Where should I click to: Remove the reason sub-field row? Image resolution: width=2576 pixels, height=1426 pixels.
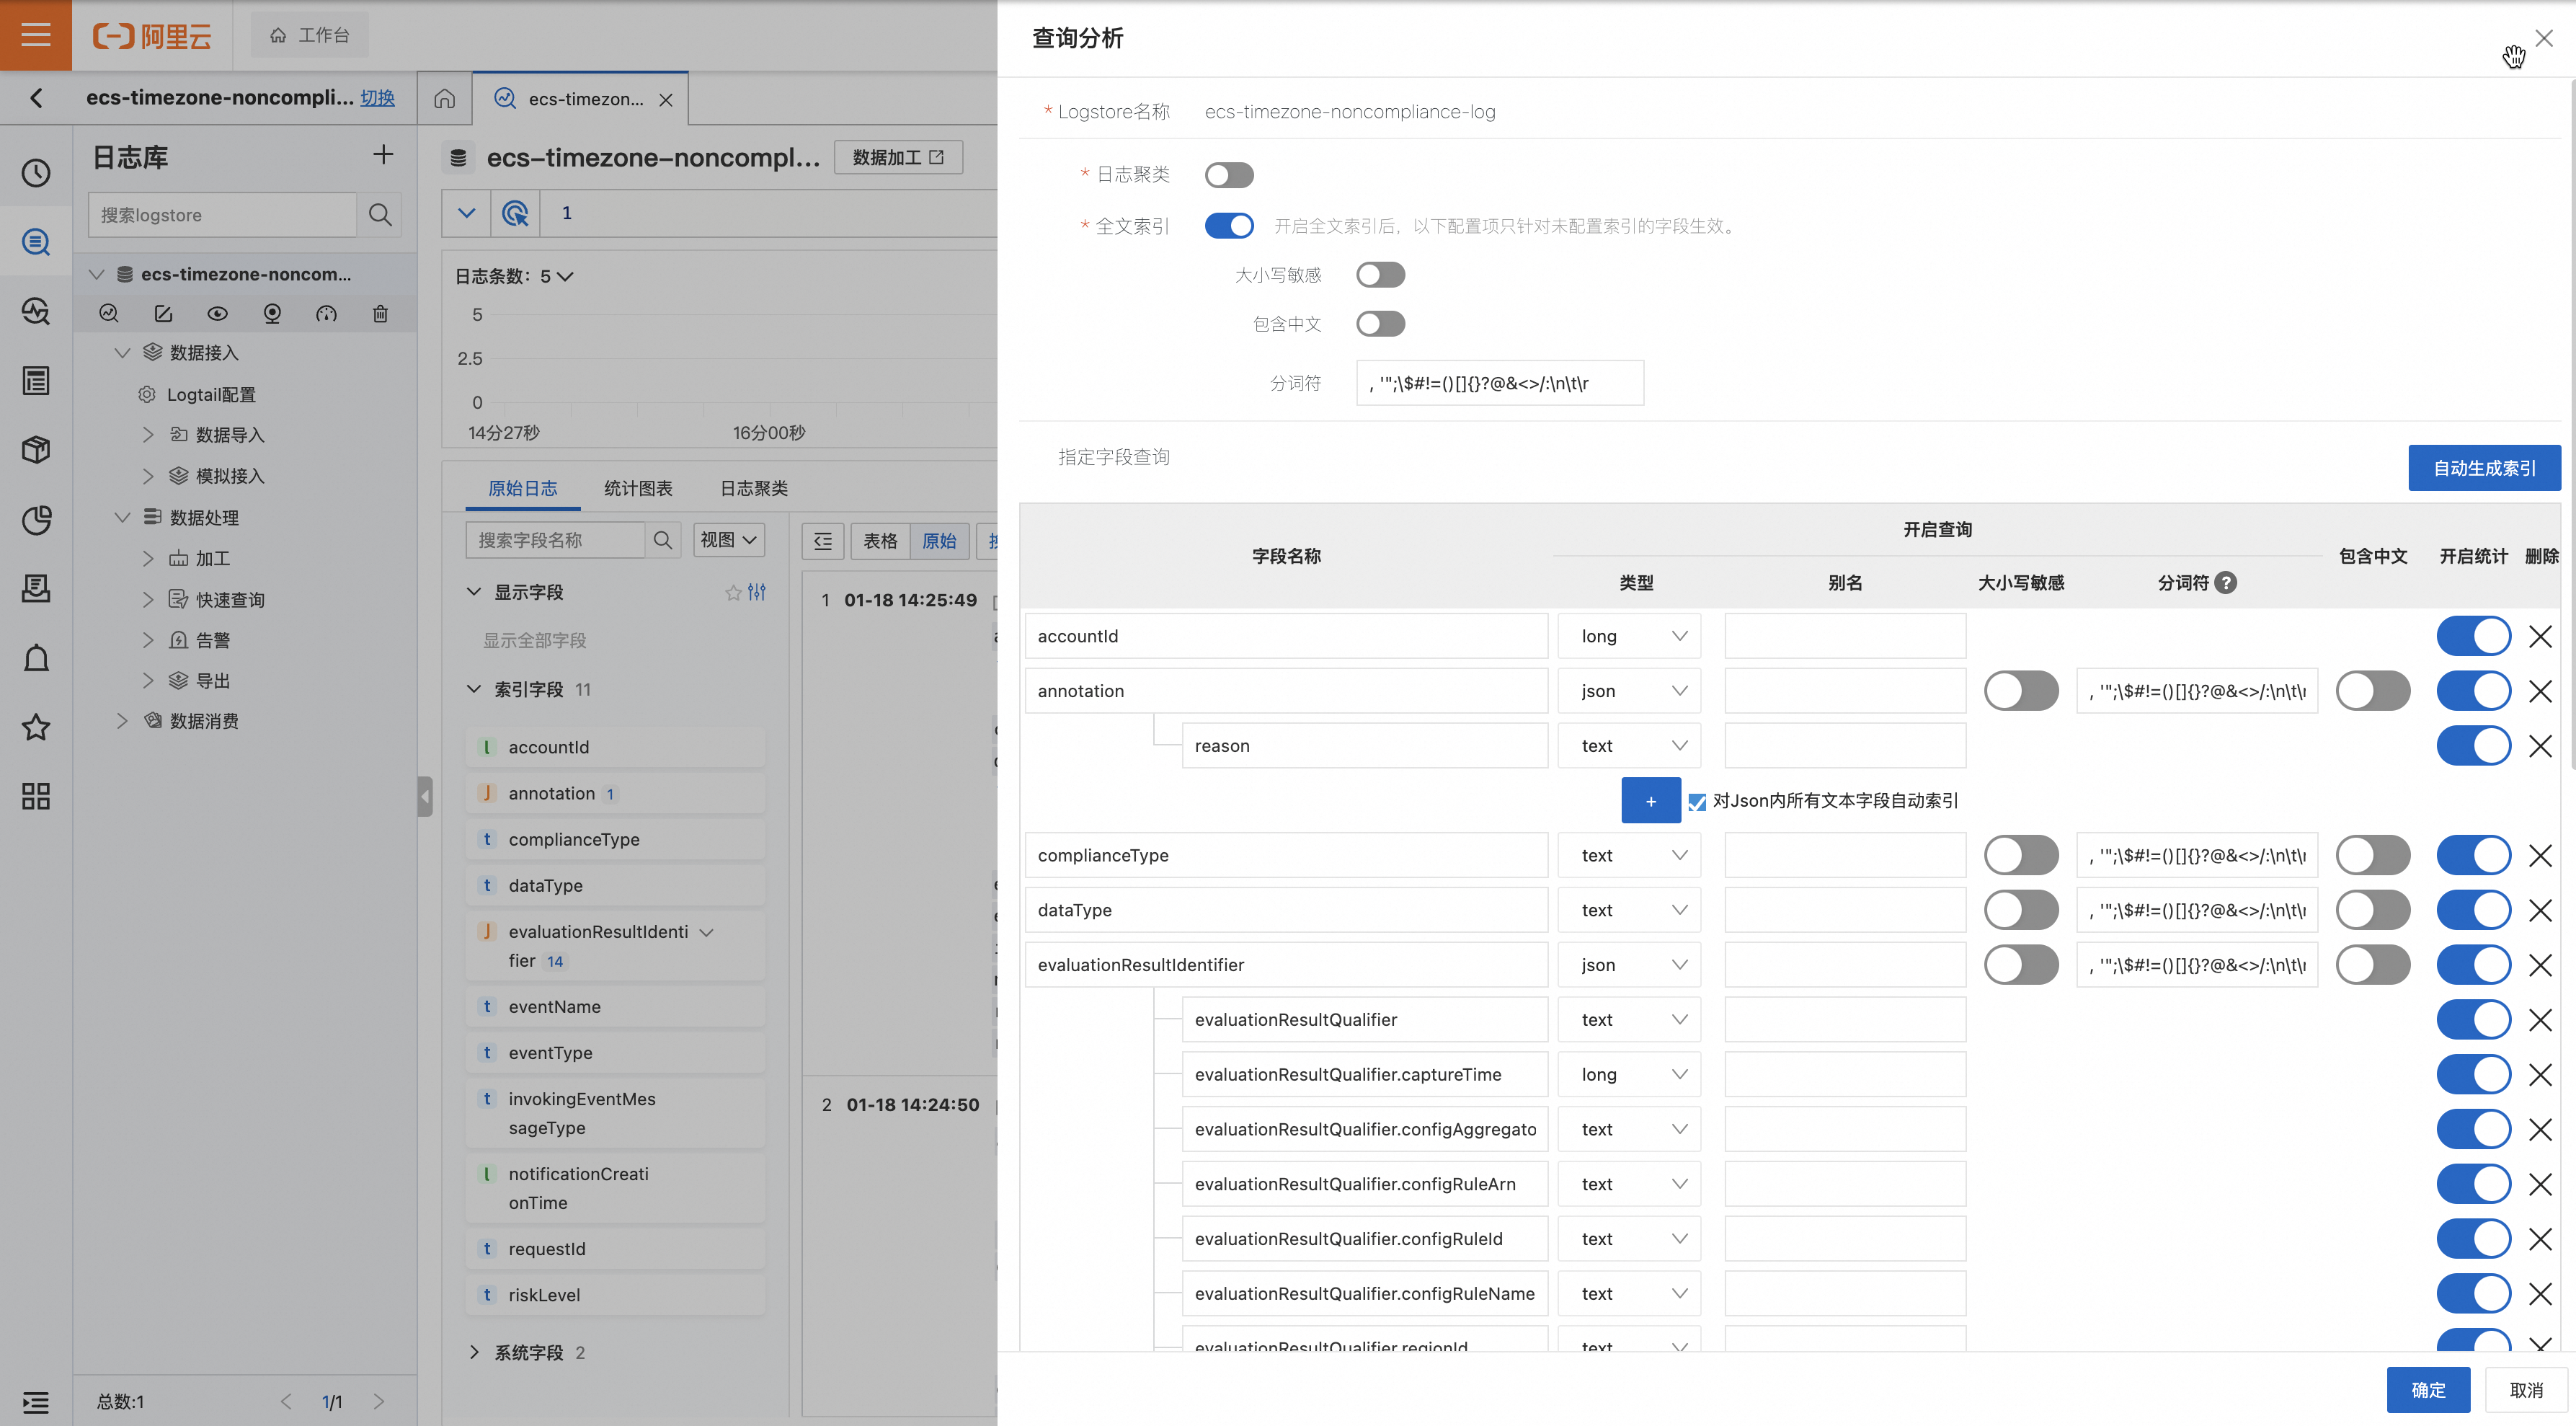coord(2540,746)
